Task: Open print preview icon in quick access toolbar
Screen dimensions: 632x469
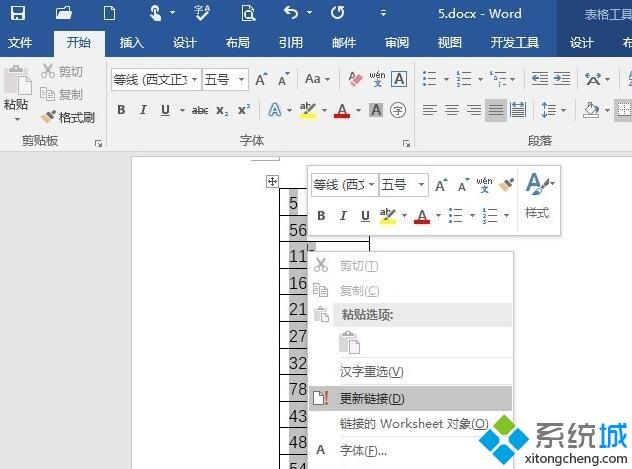Action: pyautogui.click(x=248, y=13)
